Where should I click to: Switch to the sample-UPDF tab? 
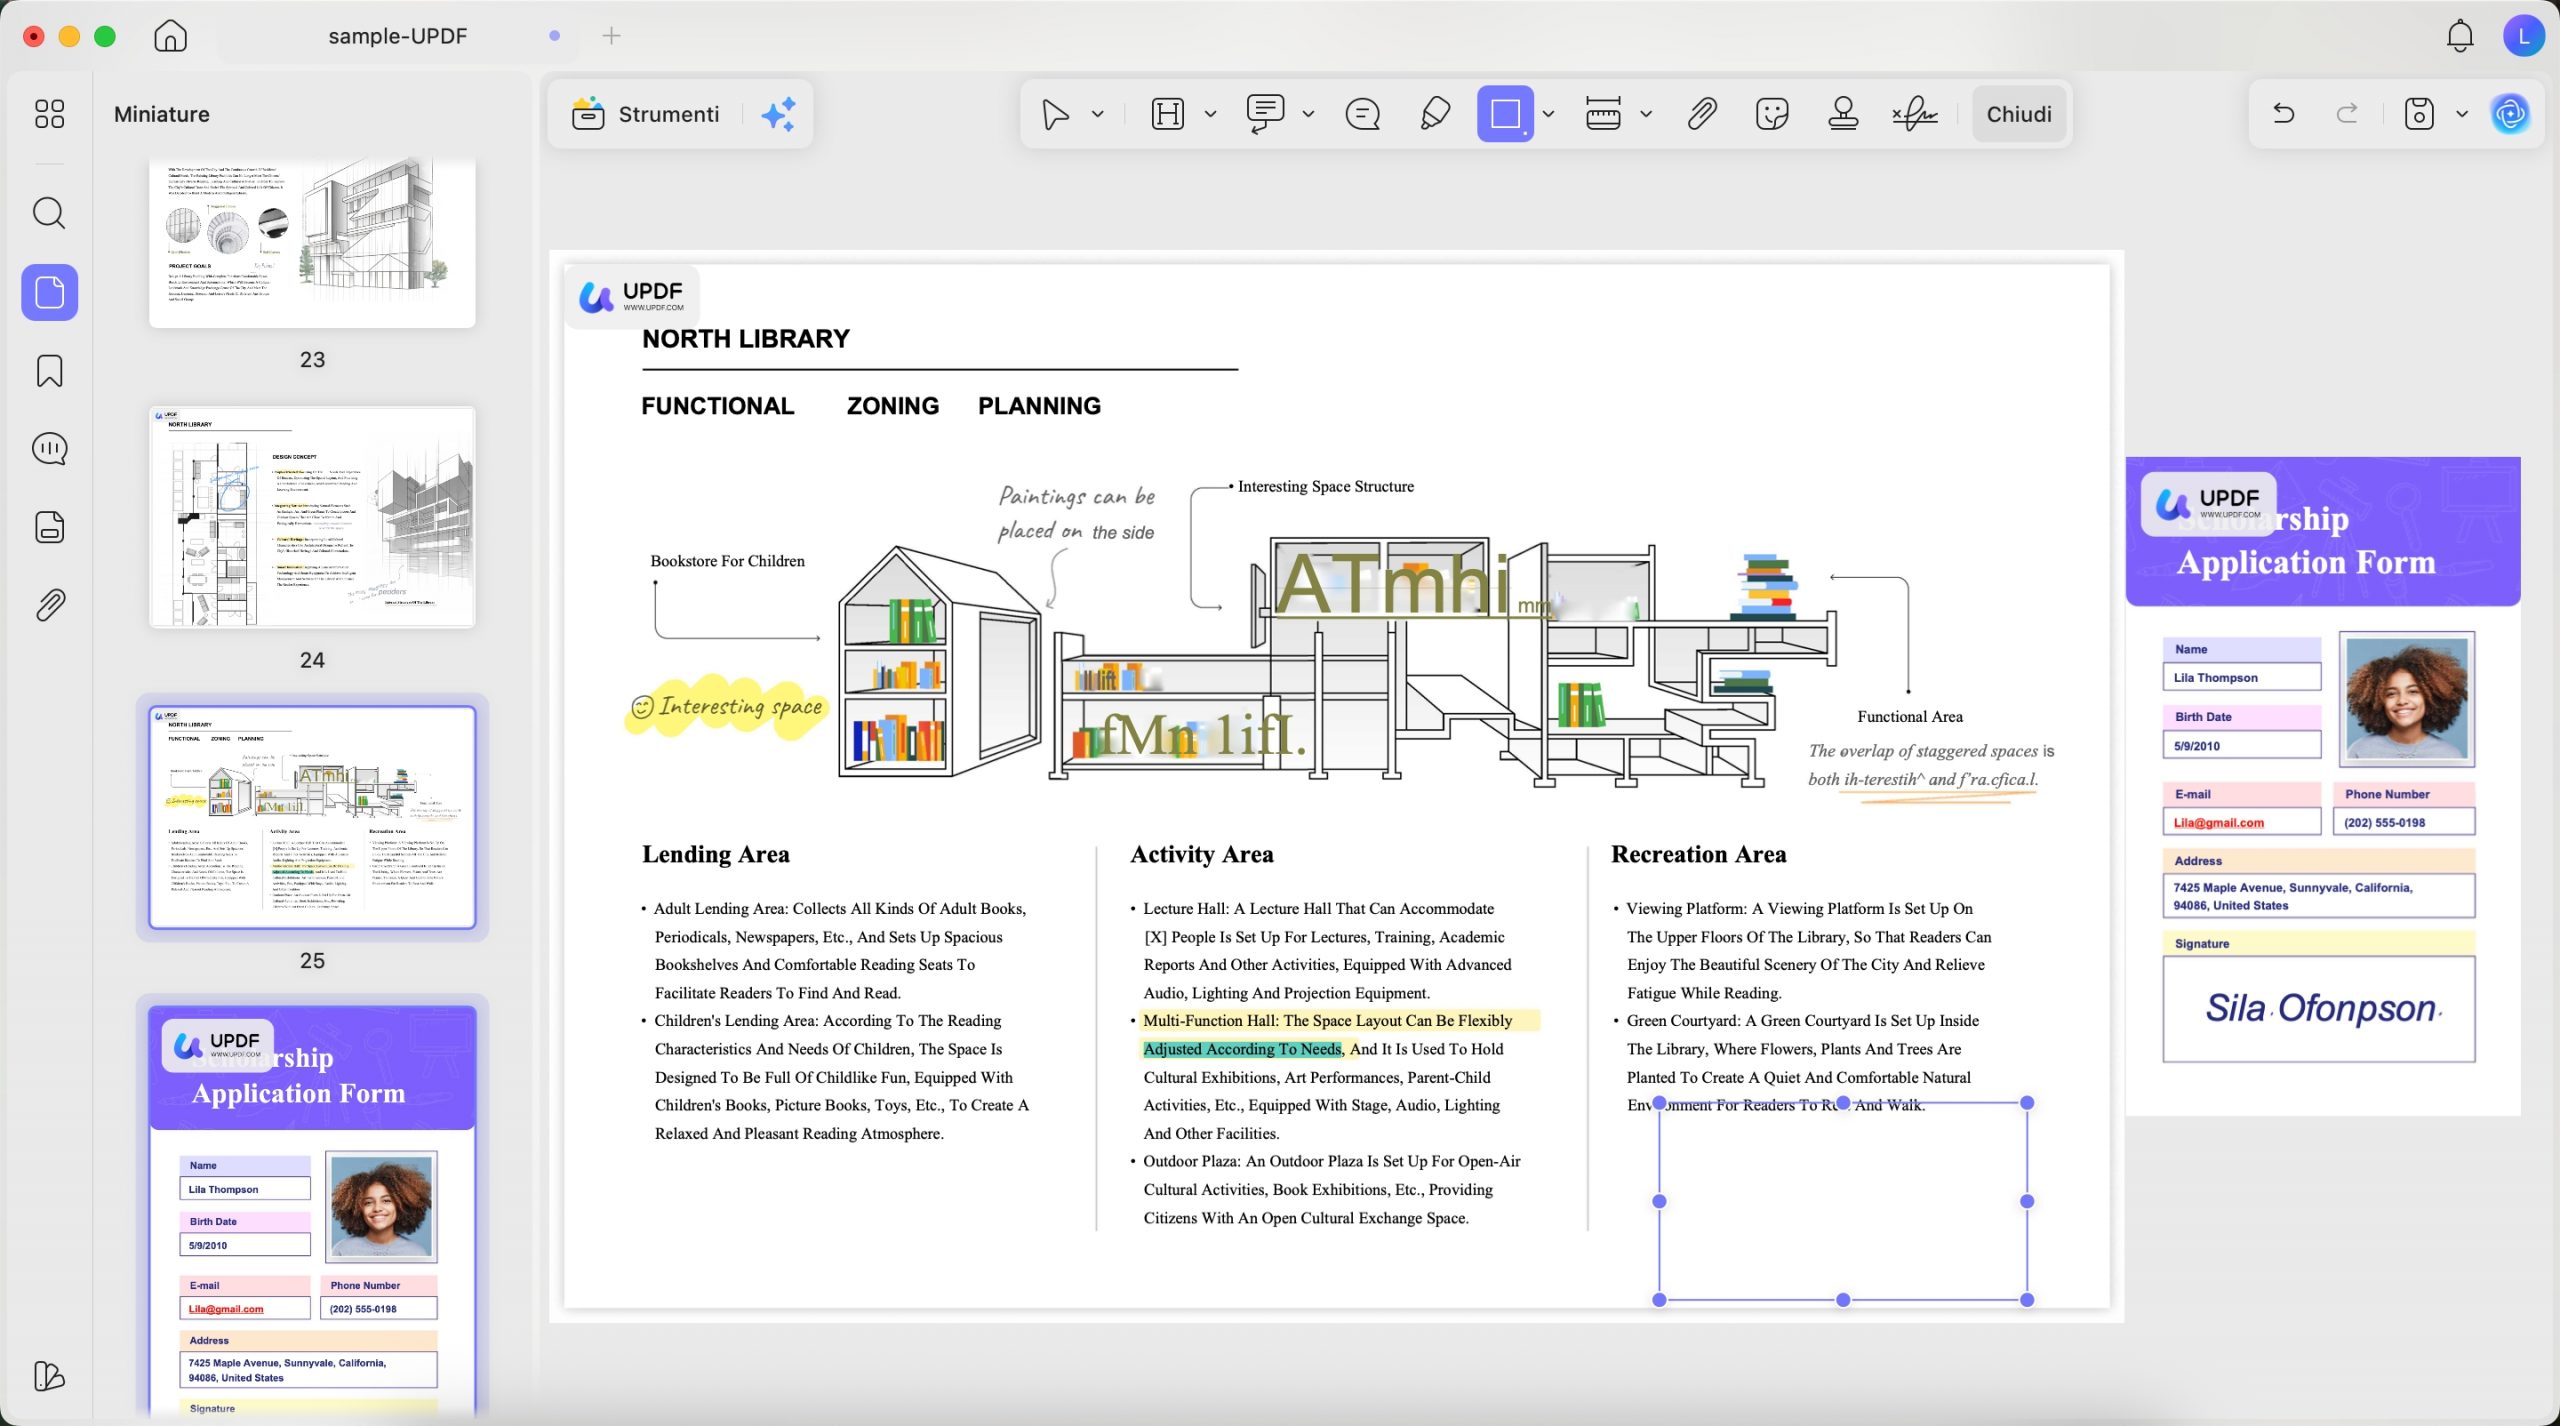click(x=397, y=36)
